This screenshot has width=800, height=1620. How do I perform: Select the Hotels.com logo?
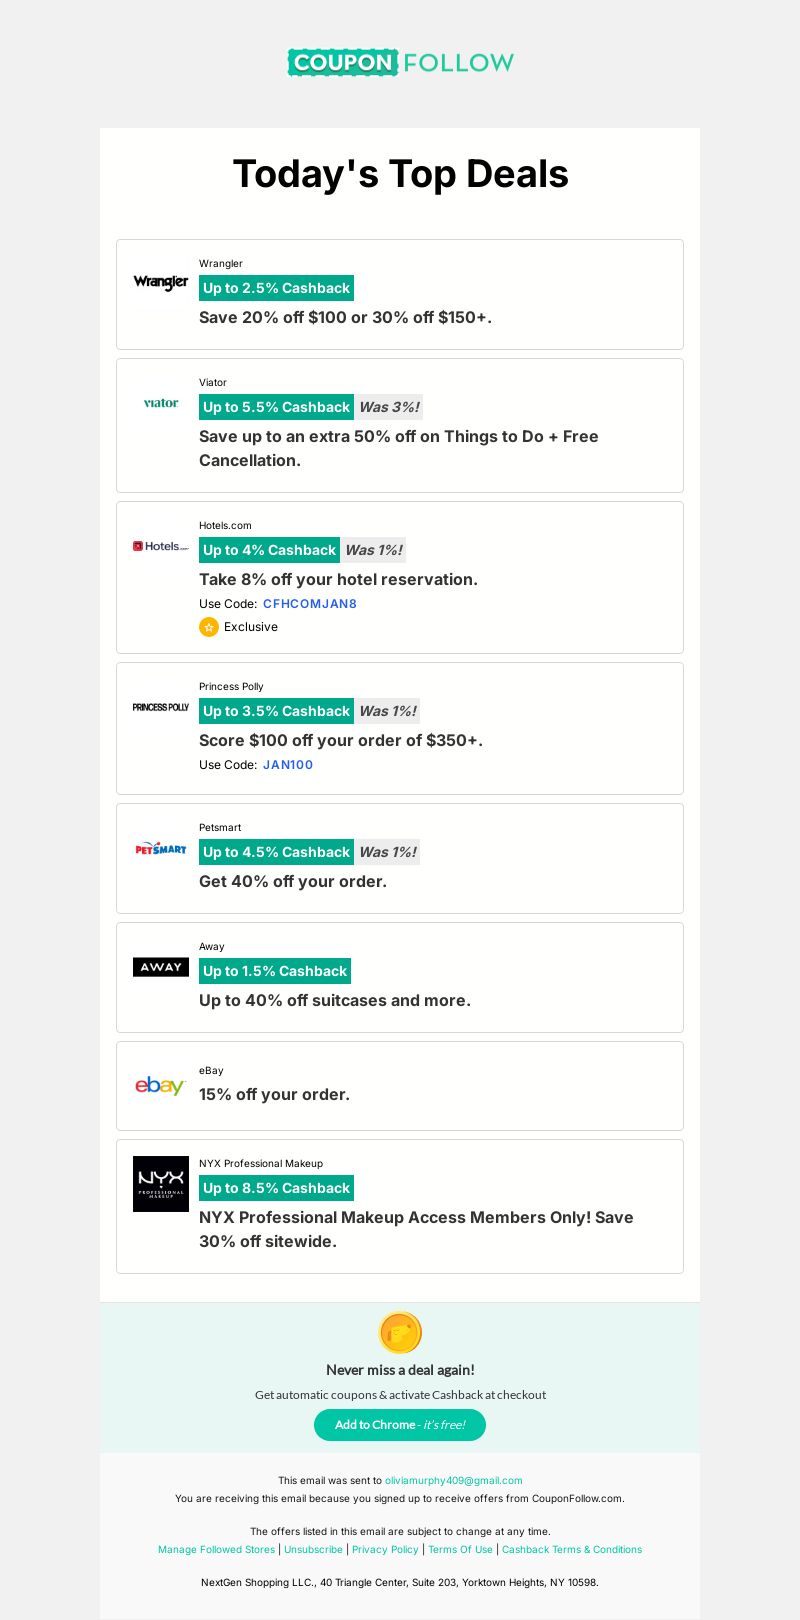click(x=161, y=546)
